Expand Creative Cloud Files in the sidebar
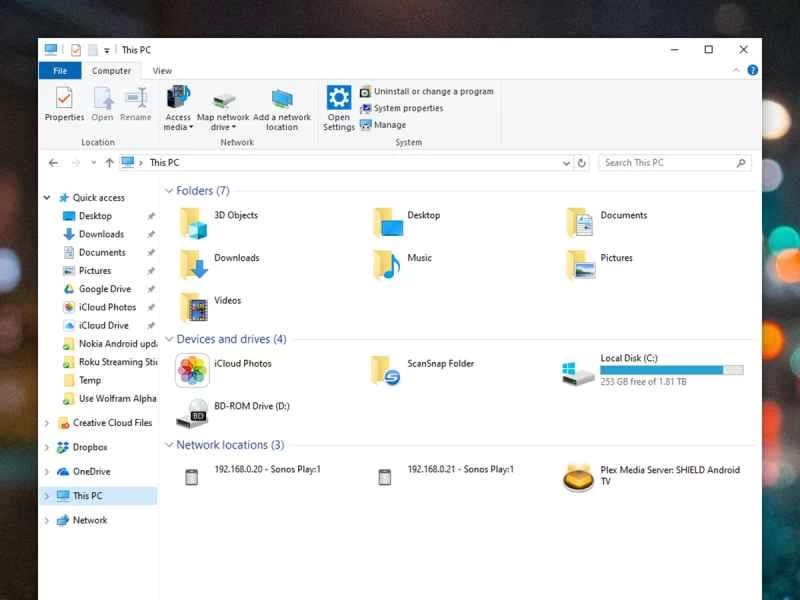The image size is (800, 600). (x=45, y=423)
